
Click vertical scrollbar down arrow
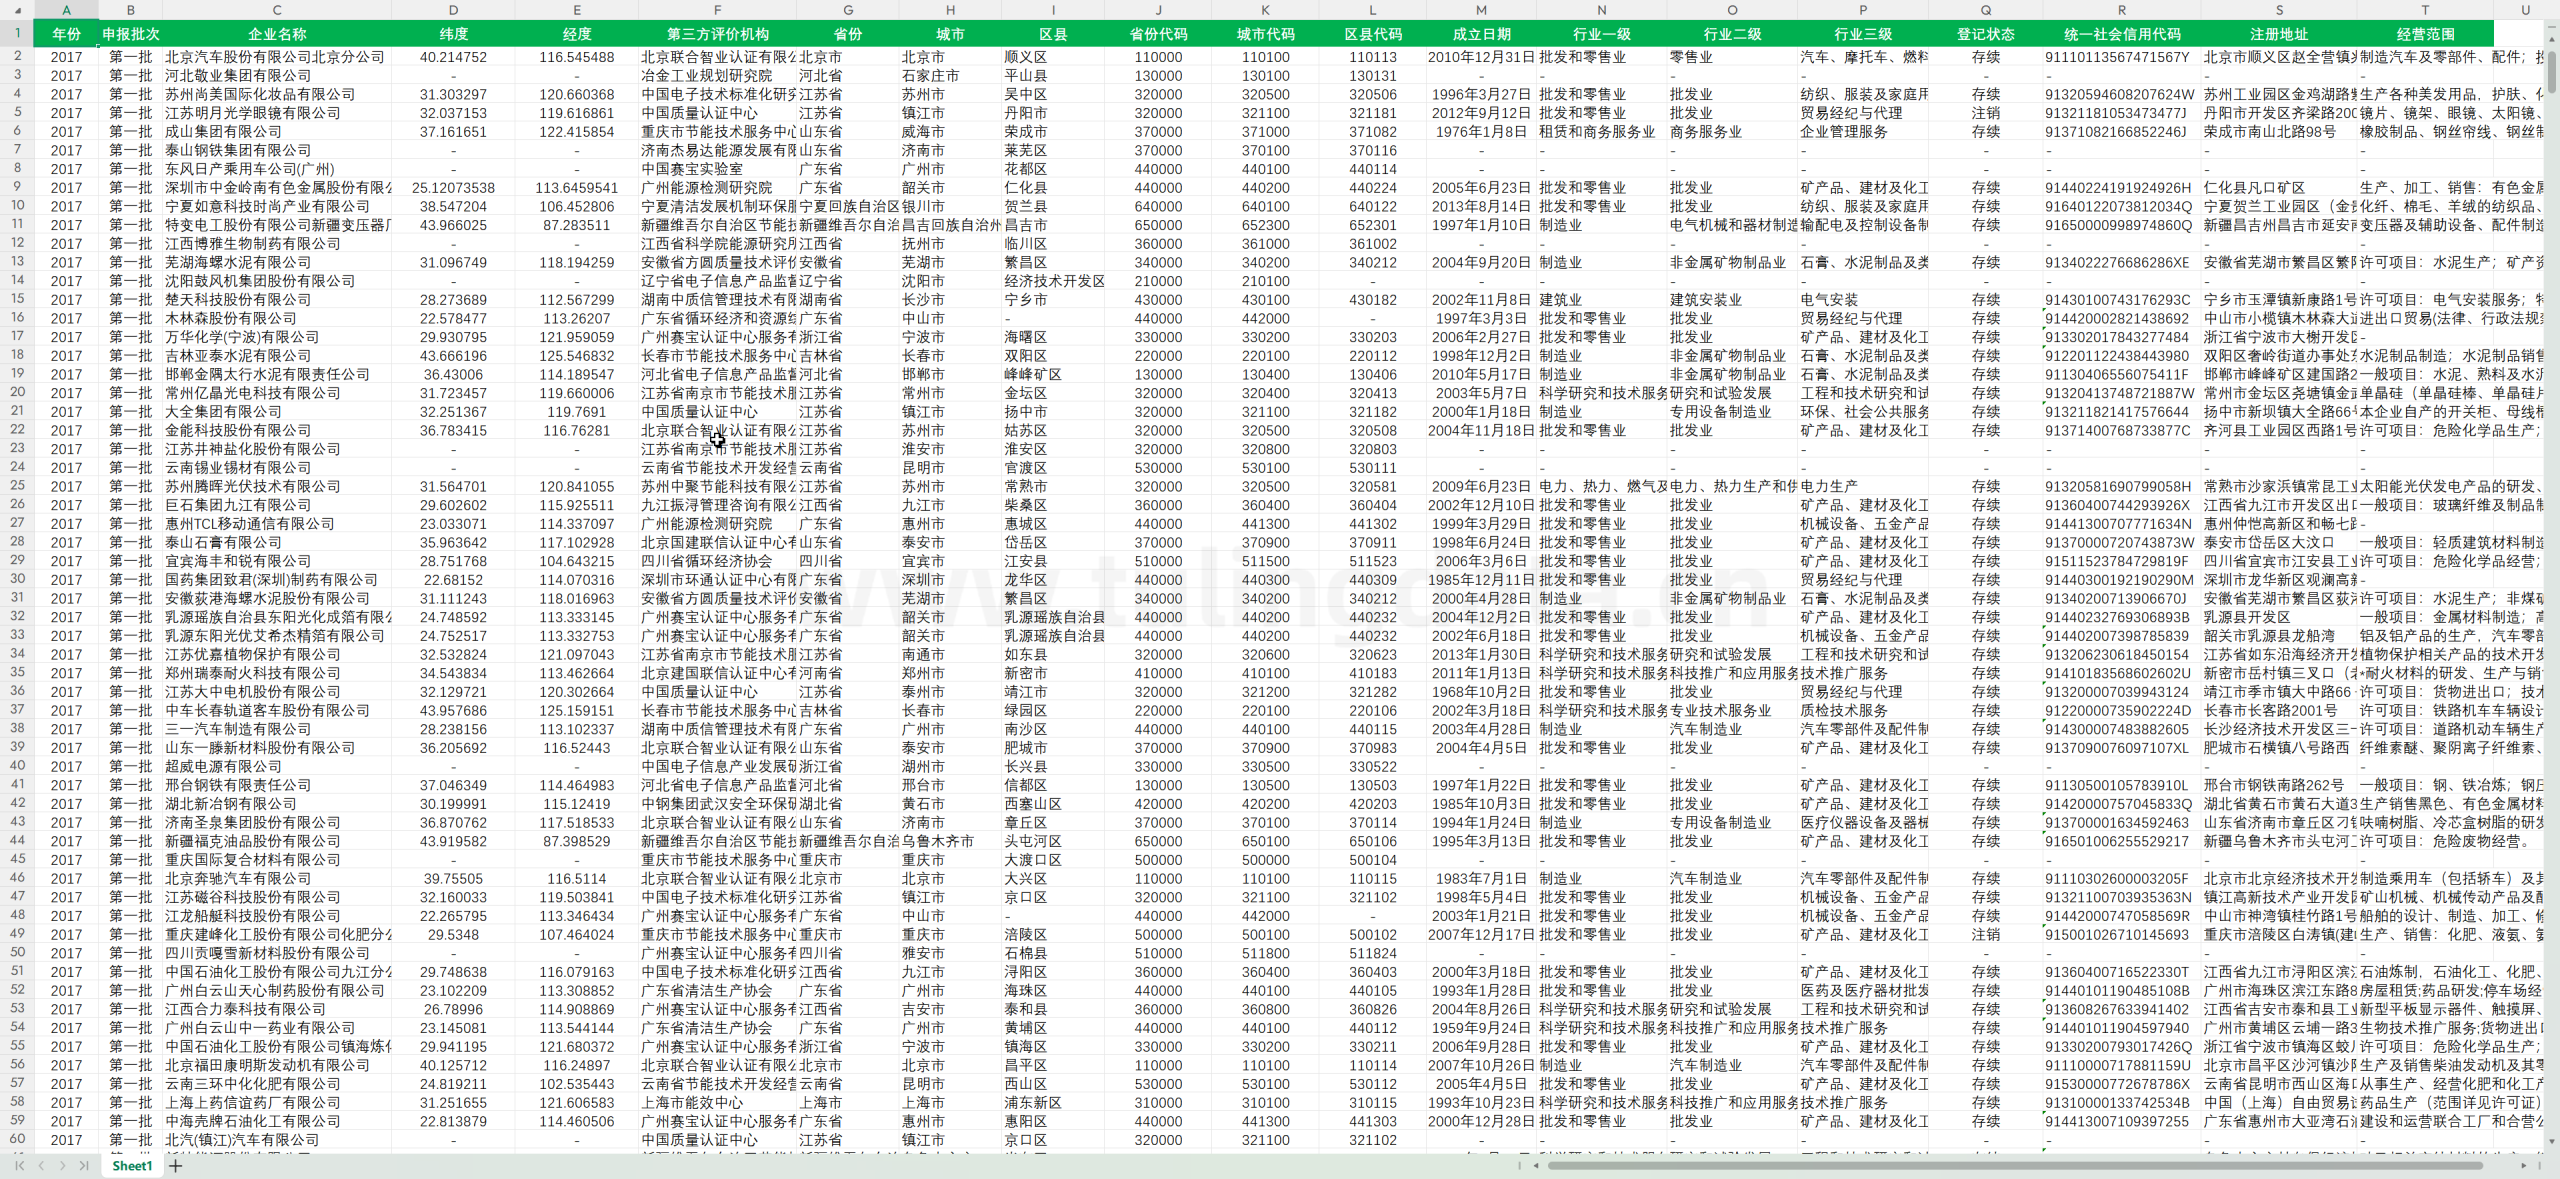pyautogui.click(x=2551, y=1141)
